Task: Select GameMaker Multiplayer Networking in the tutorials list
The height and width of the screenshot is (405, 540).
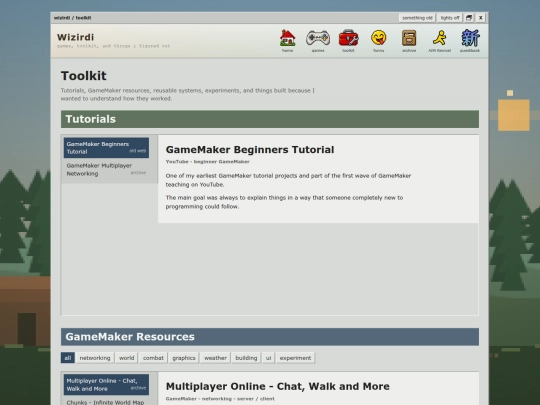Action: [106, 169]
